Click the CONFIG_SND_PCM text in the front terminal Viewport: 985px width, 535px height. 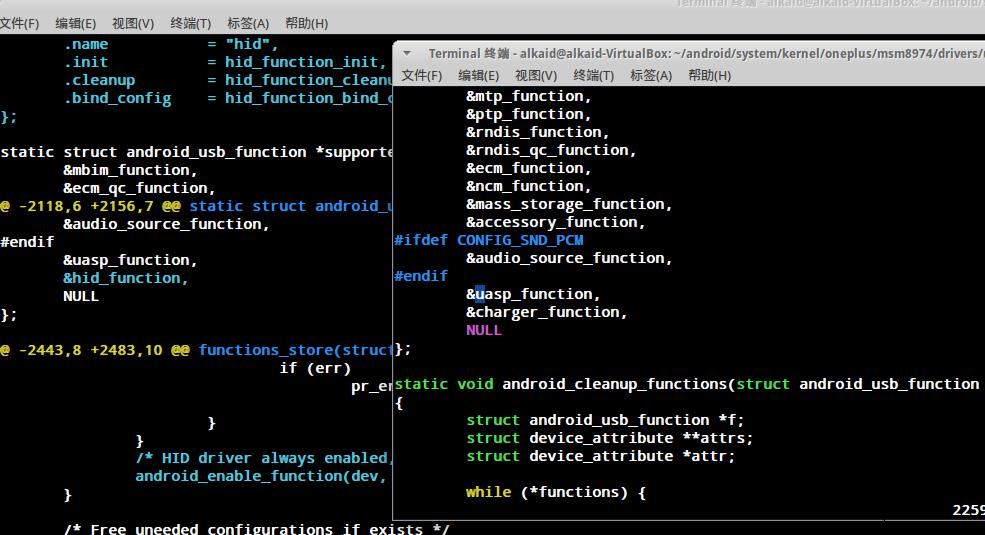pos(520,240)
